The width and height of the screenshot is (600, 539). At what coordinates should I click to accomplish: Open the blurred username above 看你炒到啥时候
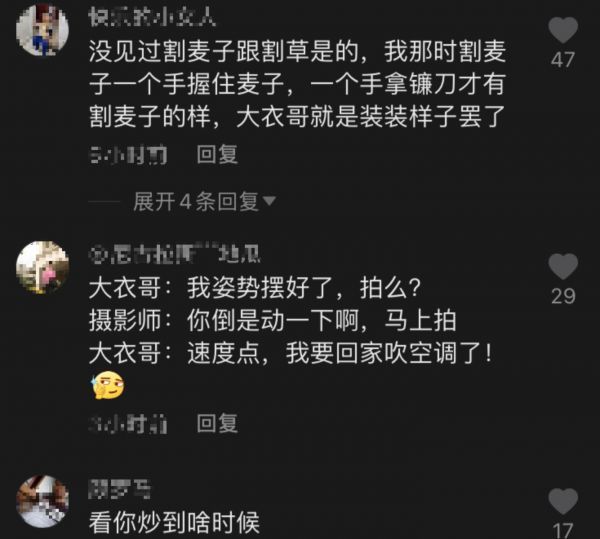119,489
